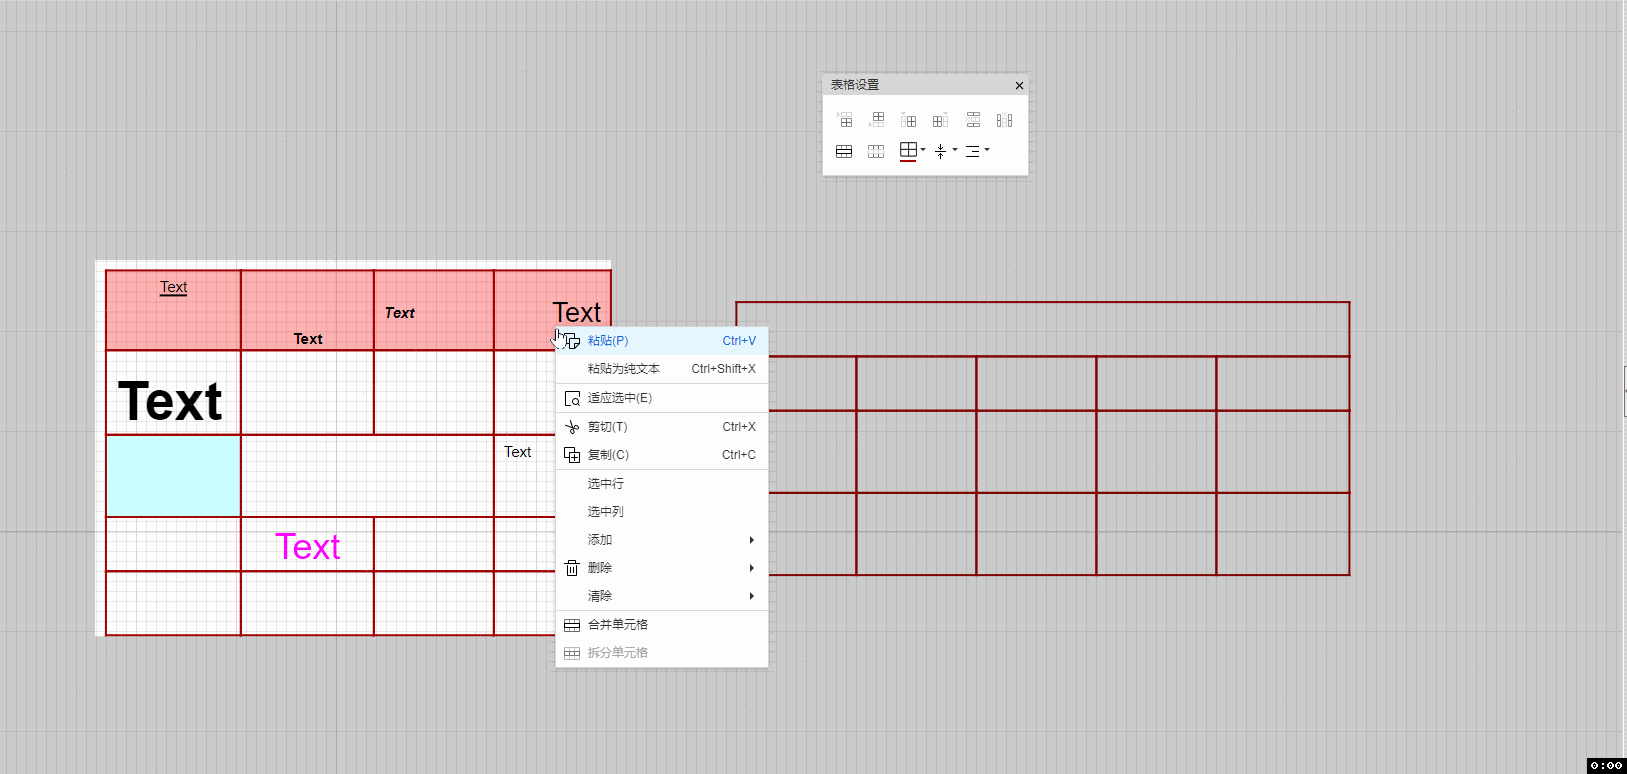Select the header cell with small bold Text

point(307,310)
